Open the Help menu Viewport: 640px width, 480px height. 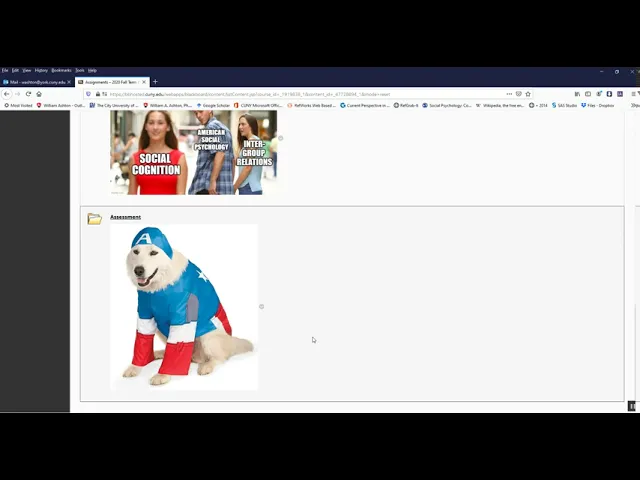(92, 71)
